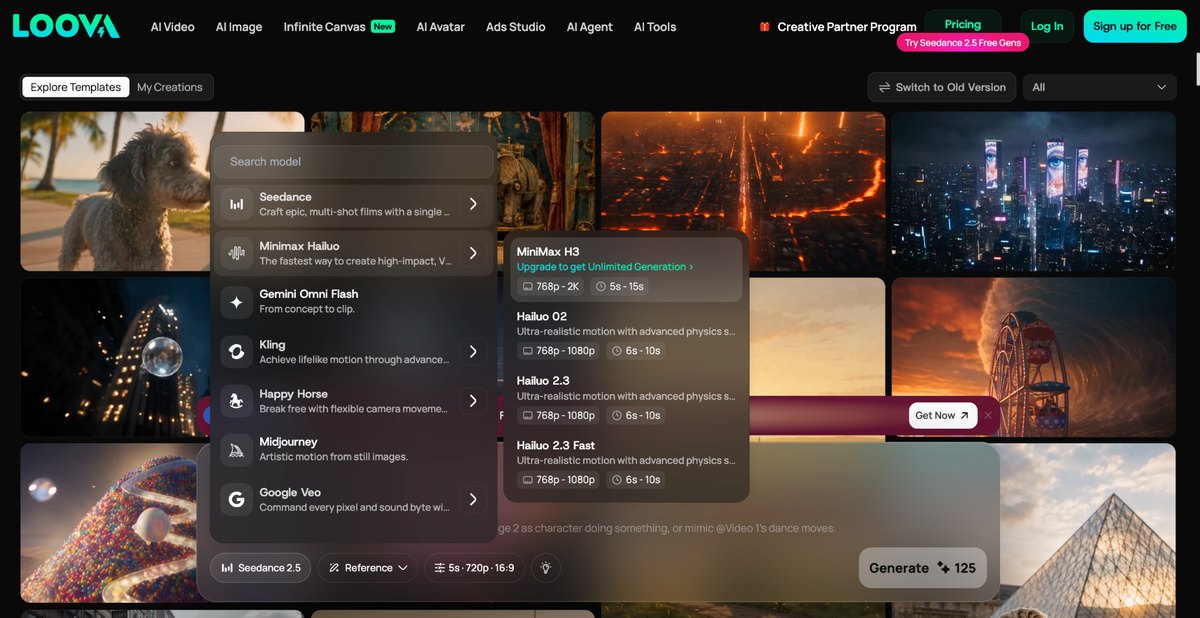Open the All filter dropdown
This screenshot has width=1200, height=618.
pos(1099,87)
